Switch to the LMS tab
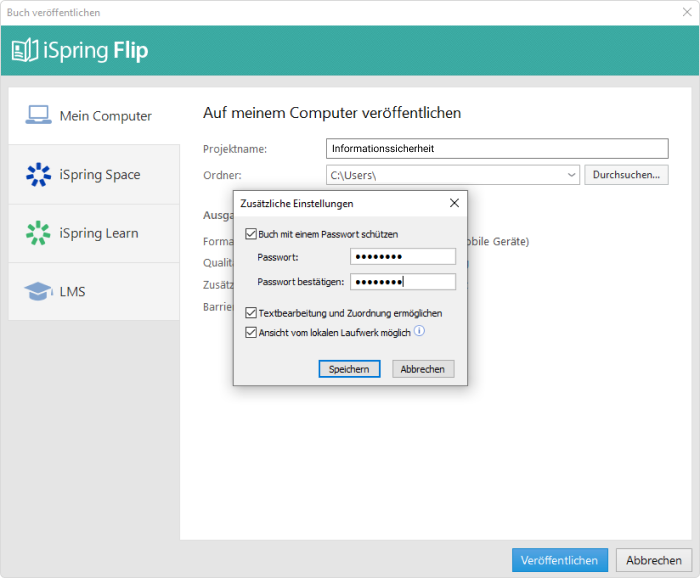700x578 pixels. point(94,291)
